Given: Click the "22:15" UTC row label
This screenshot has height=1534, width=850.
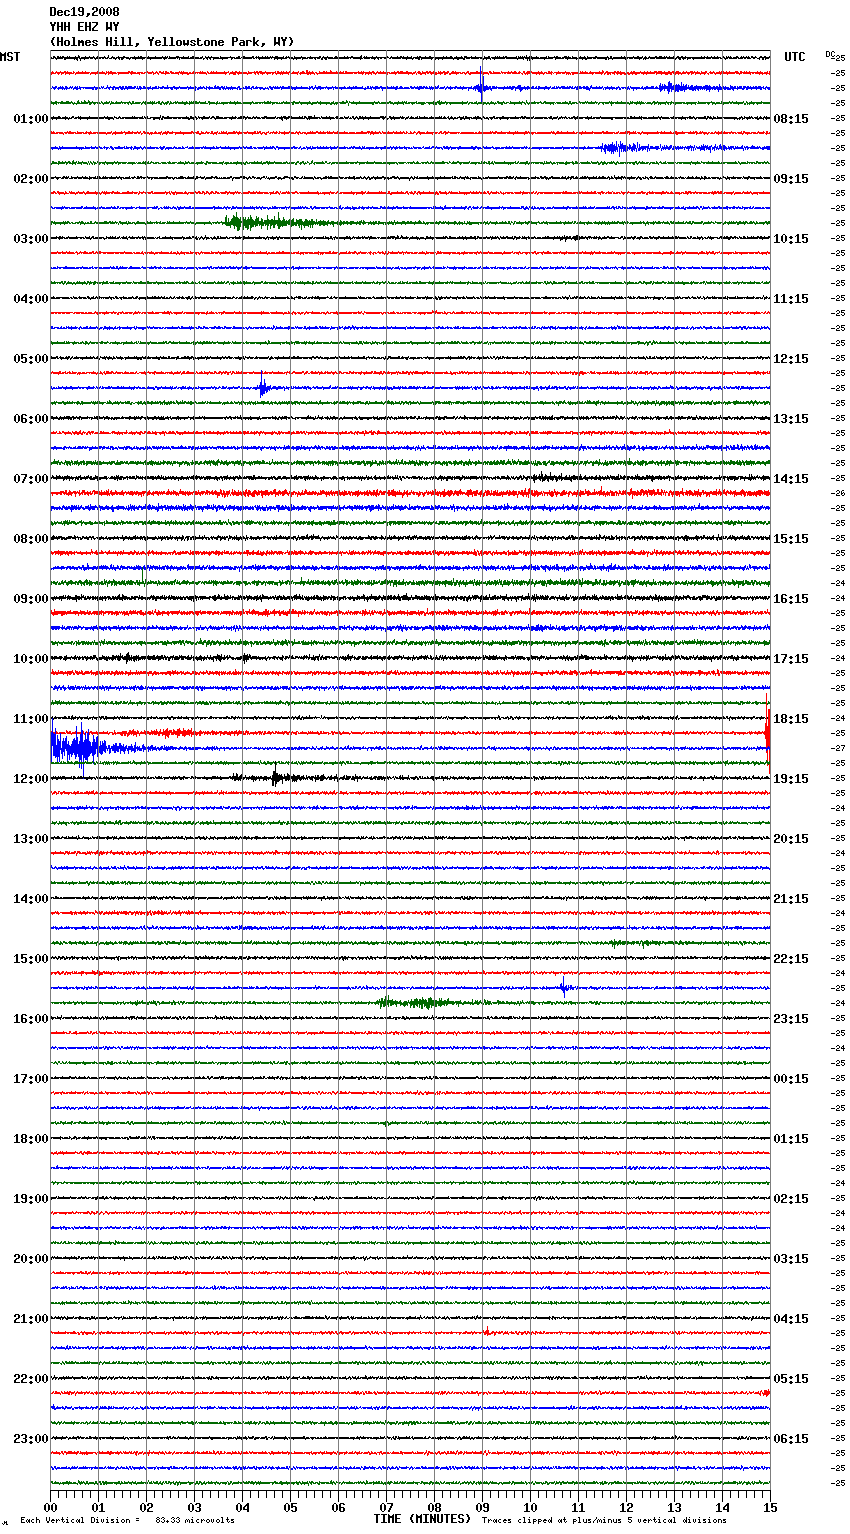Looking at the screenshot, I should coord(791,959).
